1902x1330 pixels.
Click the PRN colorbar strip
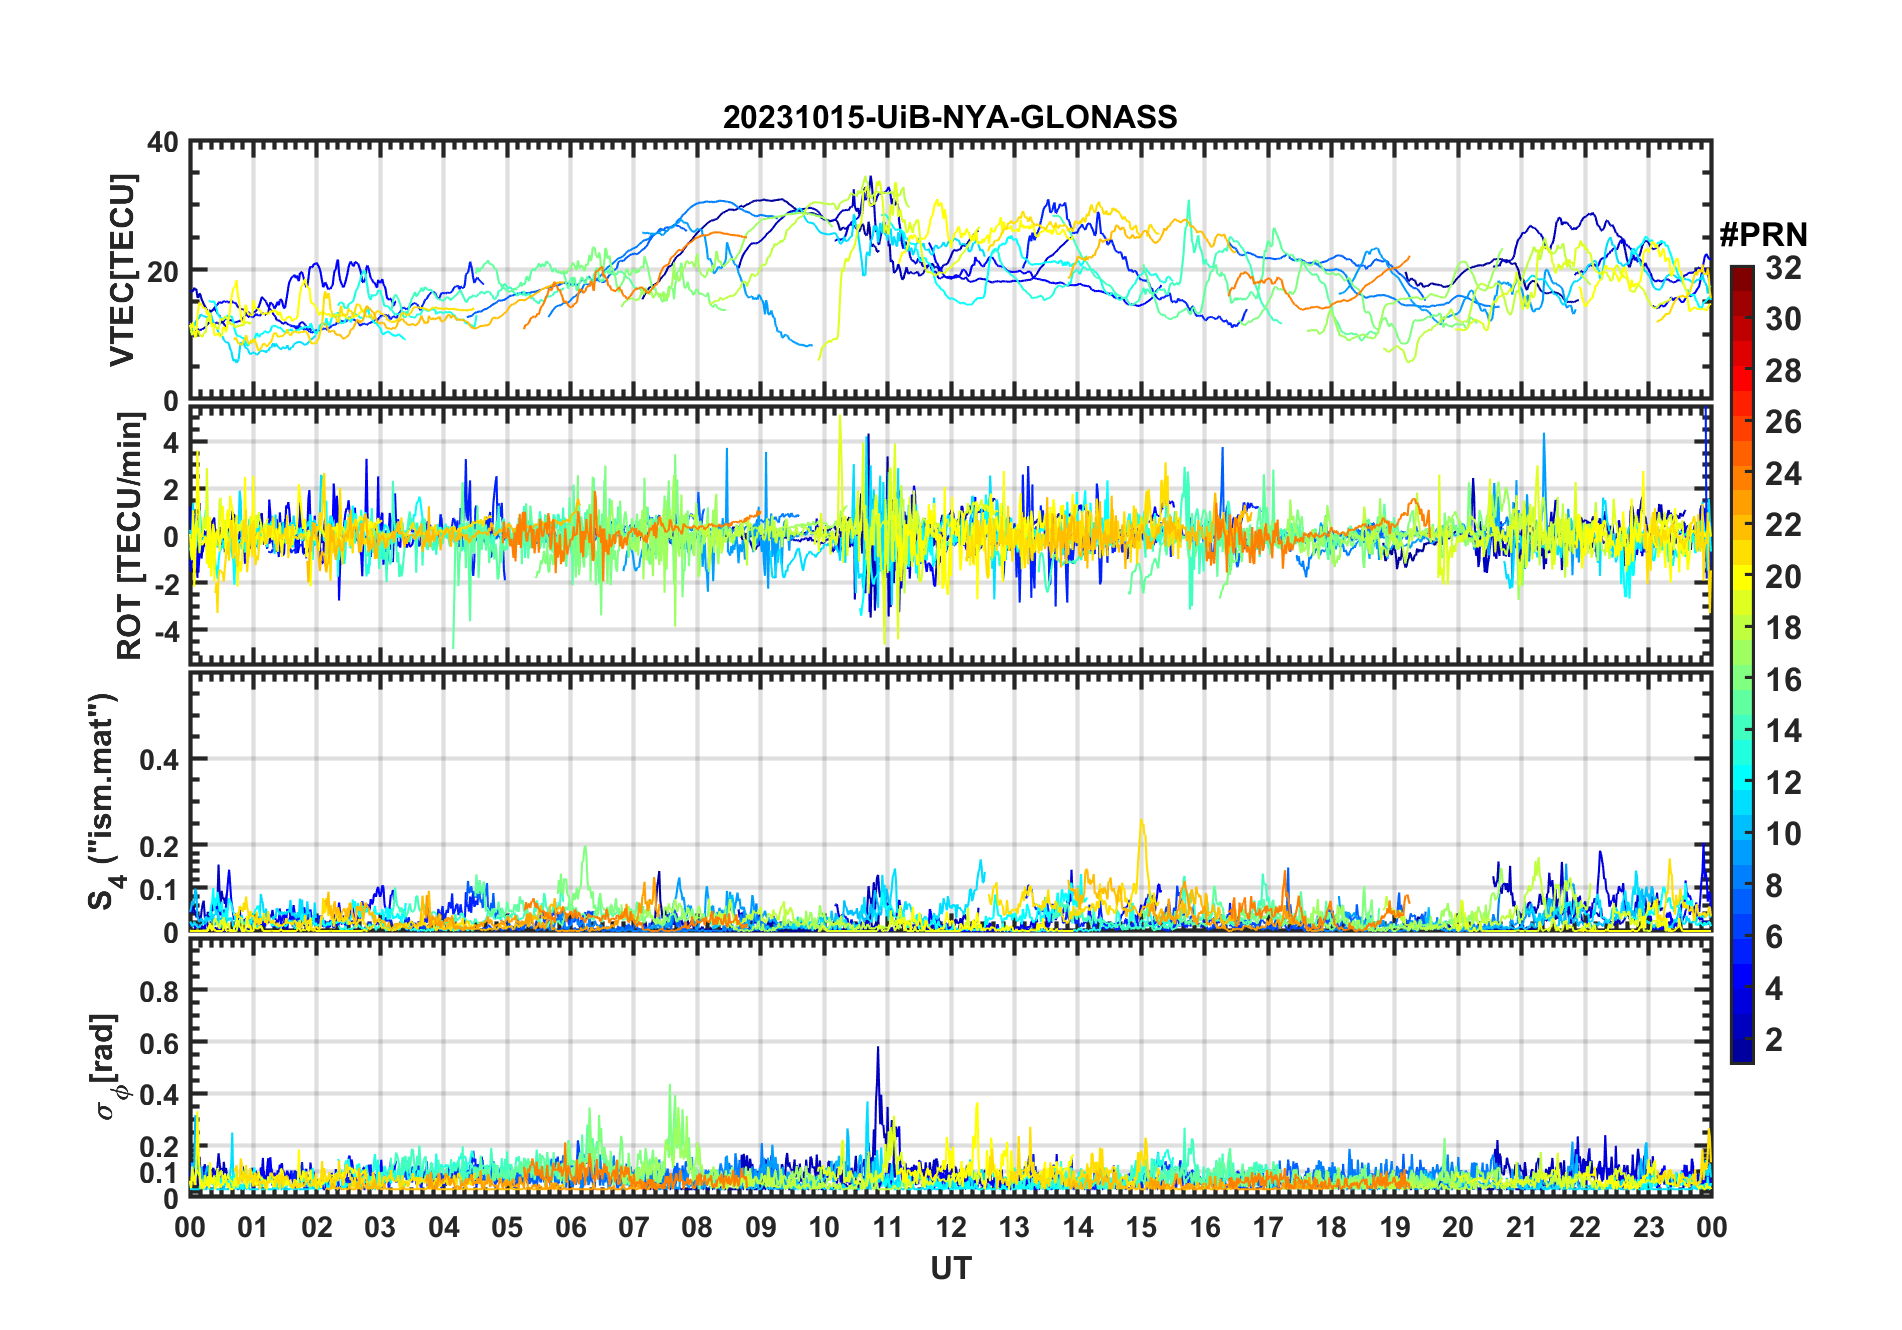(x=1742, y=664)
